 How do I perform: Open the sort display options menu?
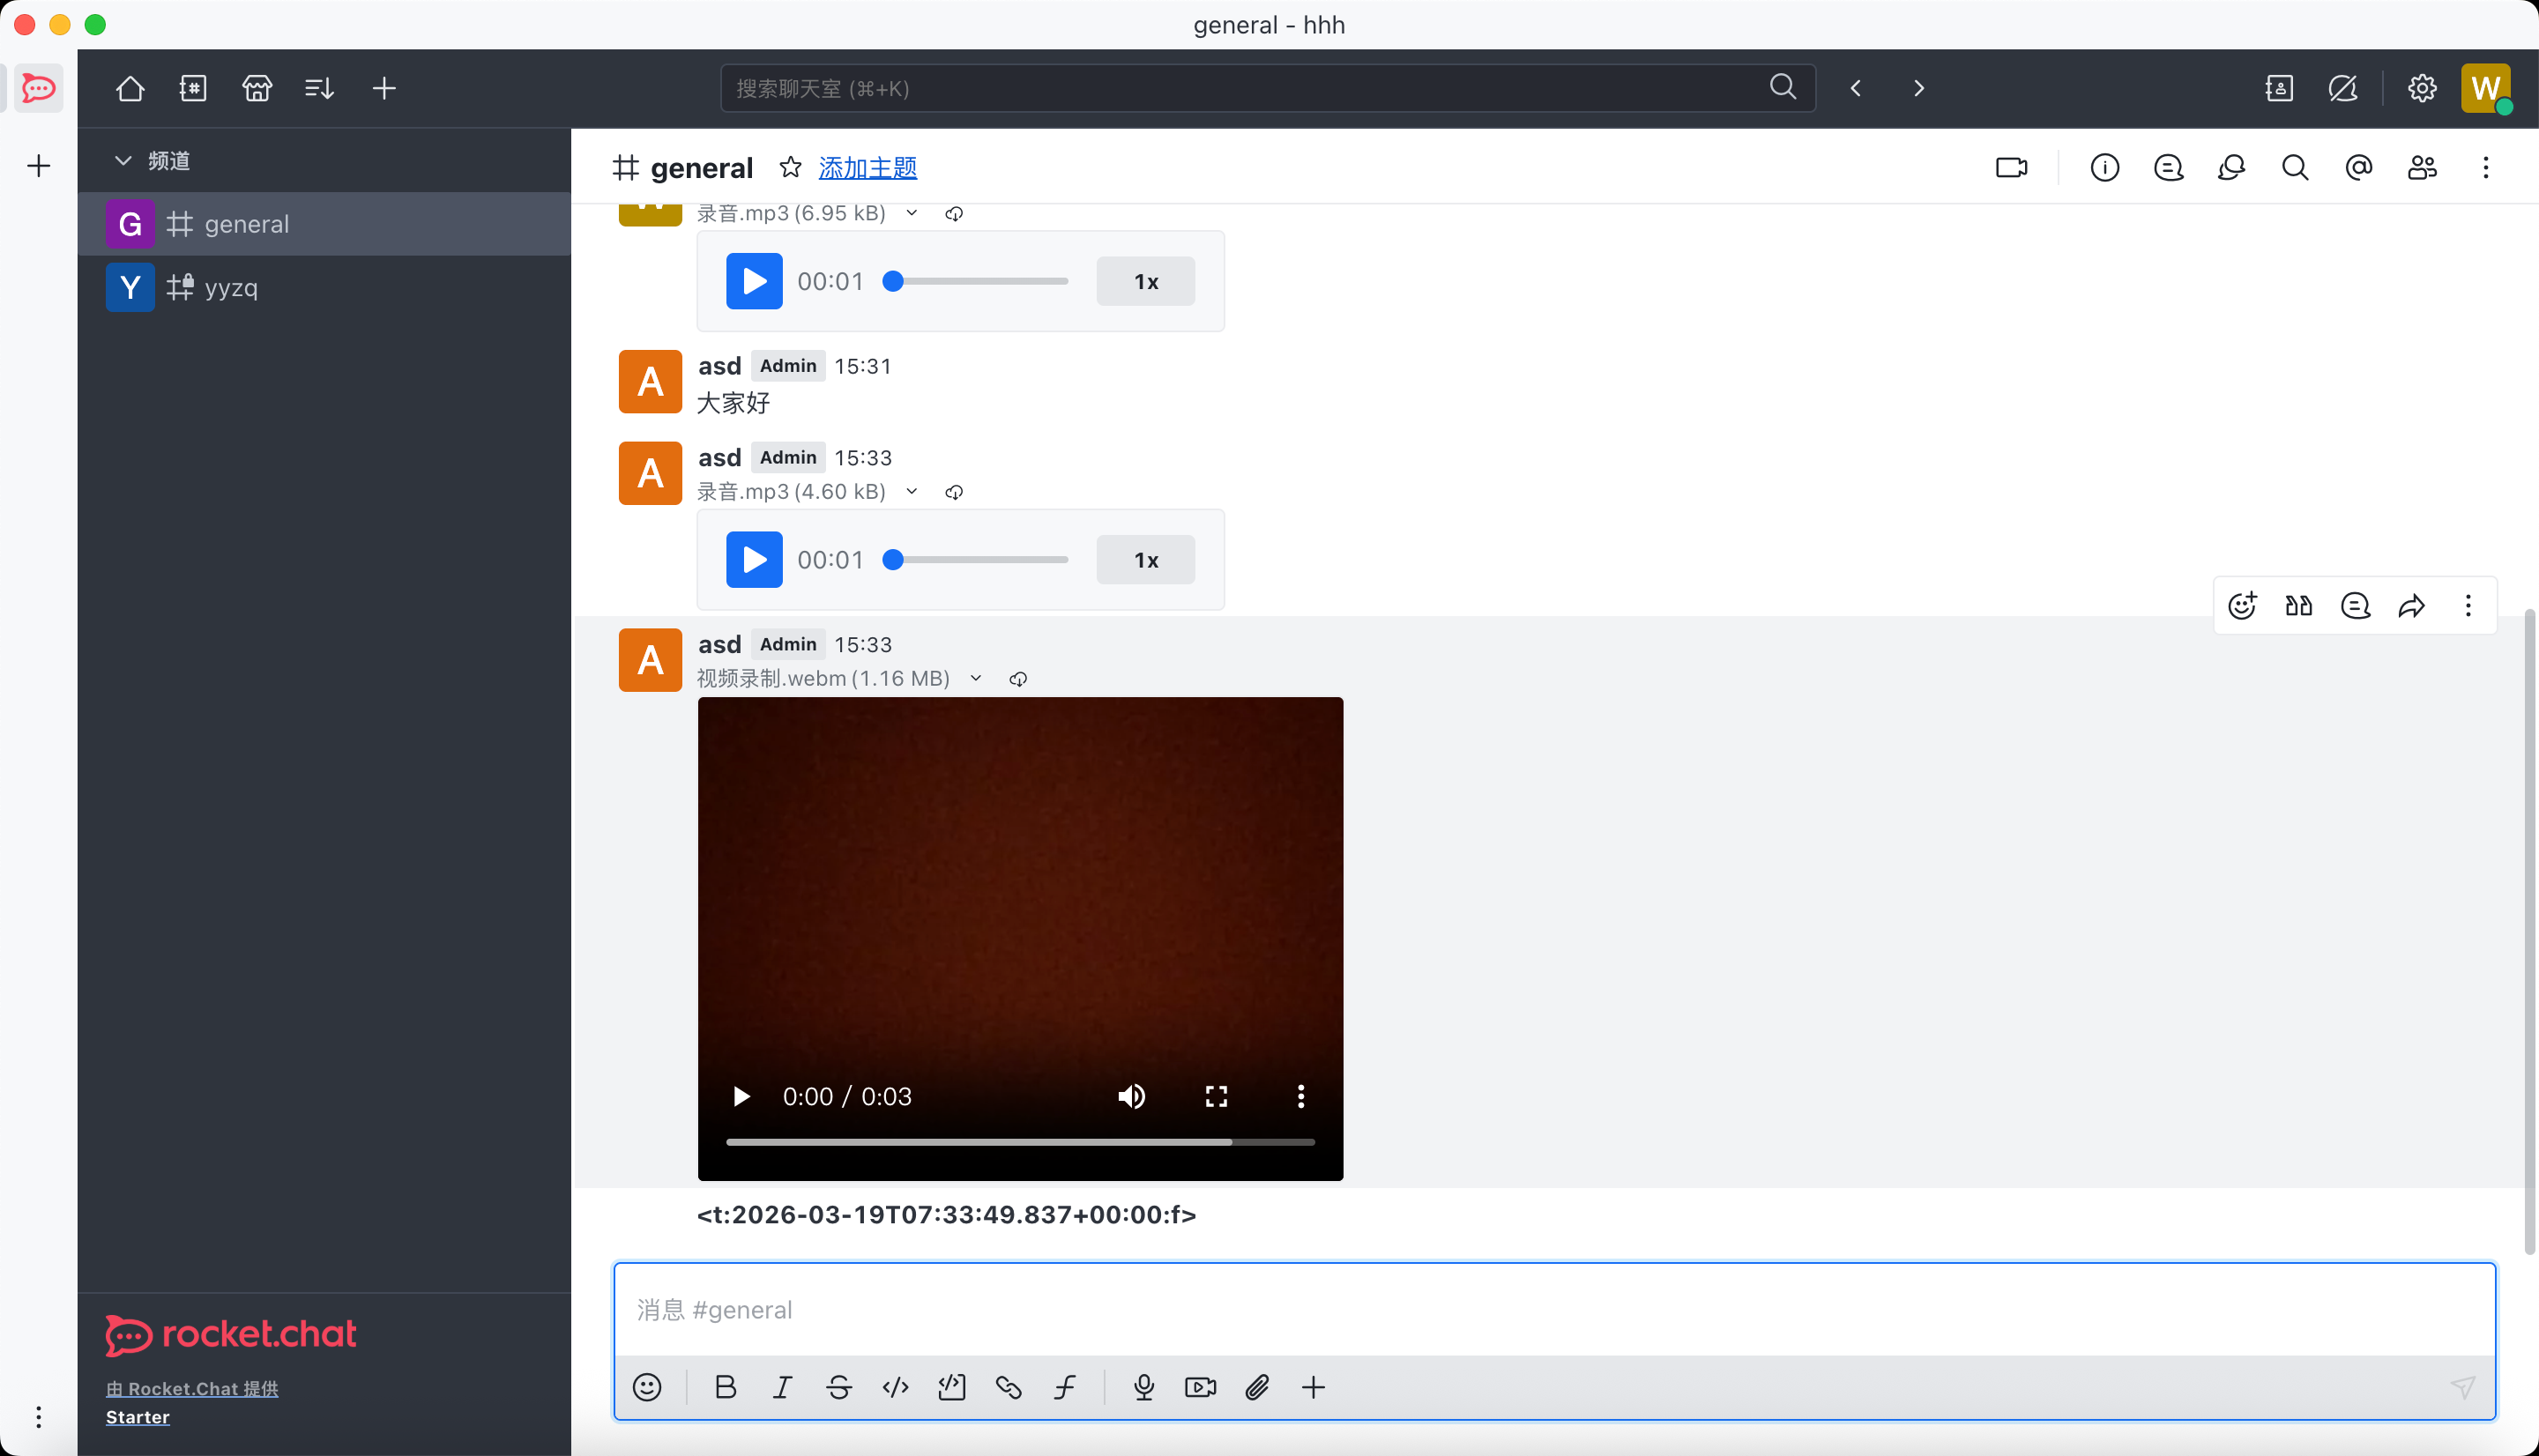coord(319,88)
